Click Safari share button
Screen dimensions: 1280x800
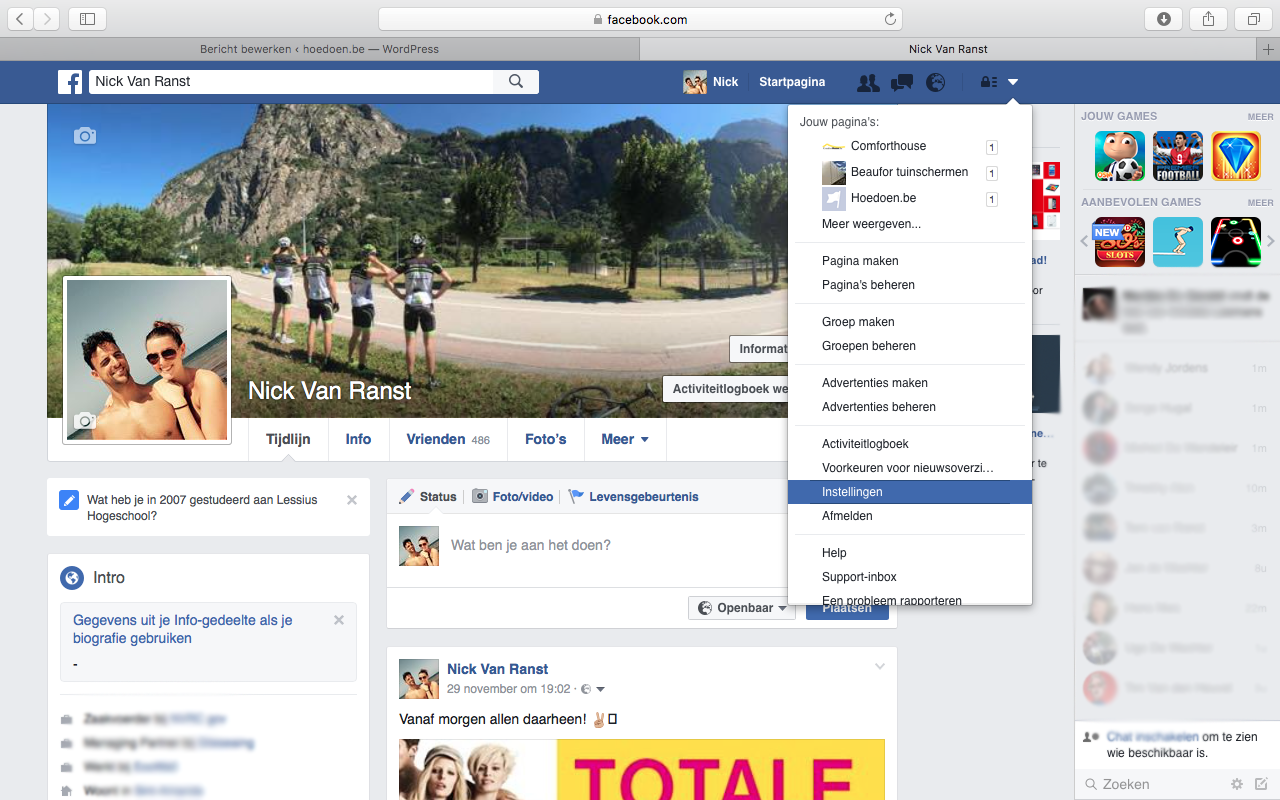1208,19
